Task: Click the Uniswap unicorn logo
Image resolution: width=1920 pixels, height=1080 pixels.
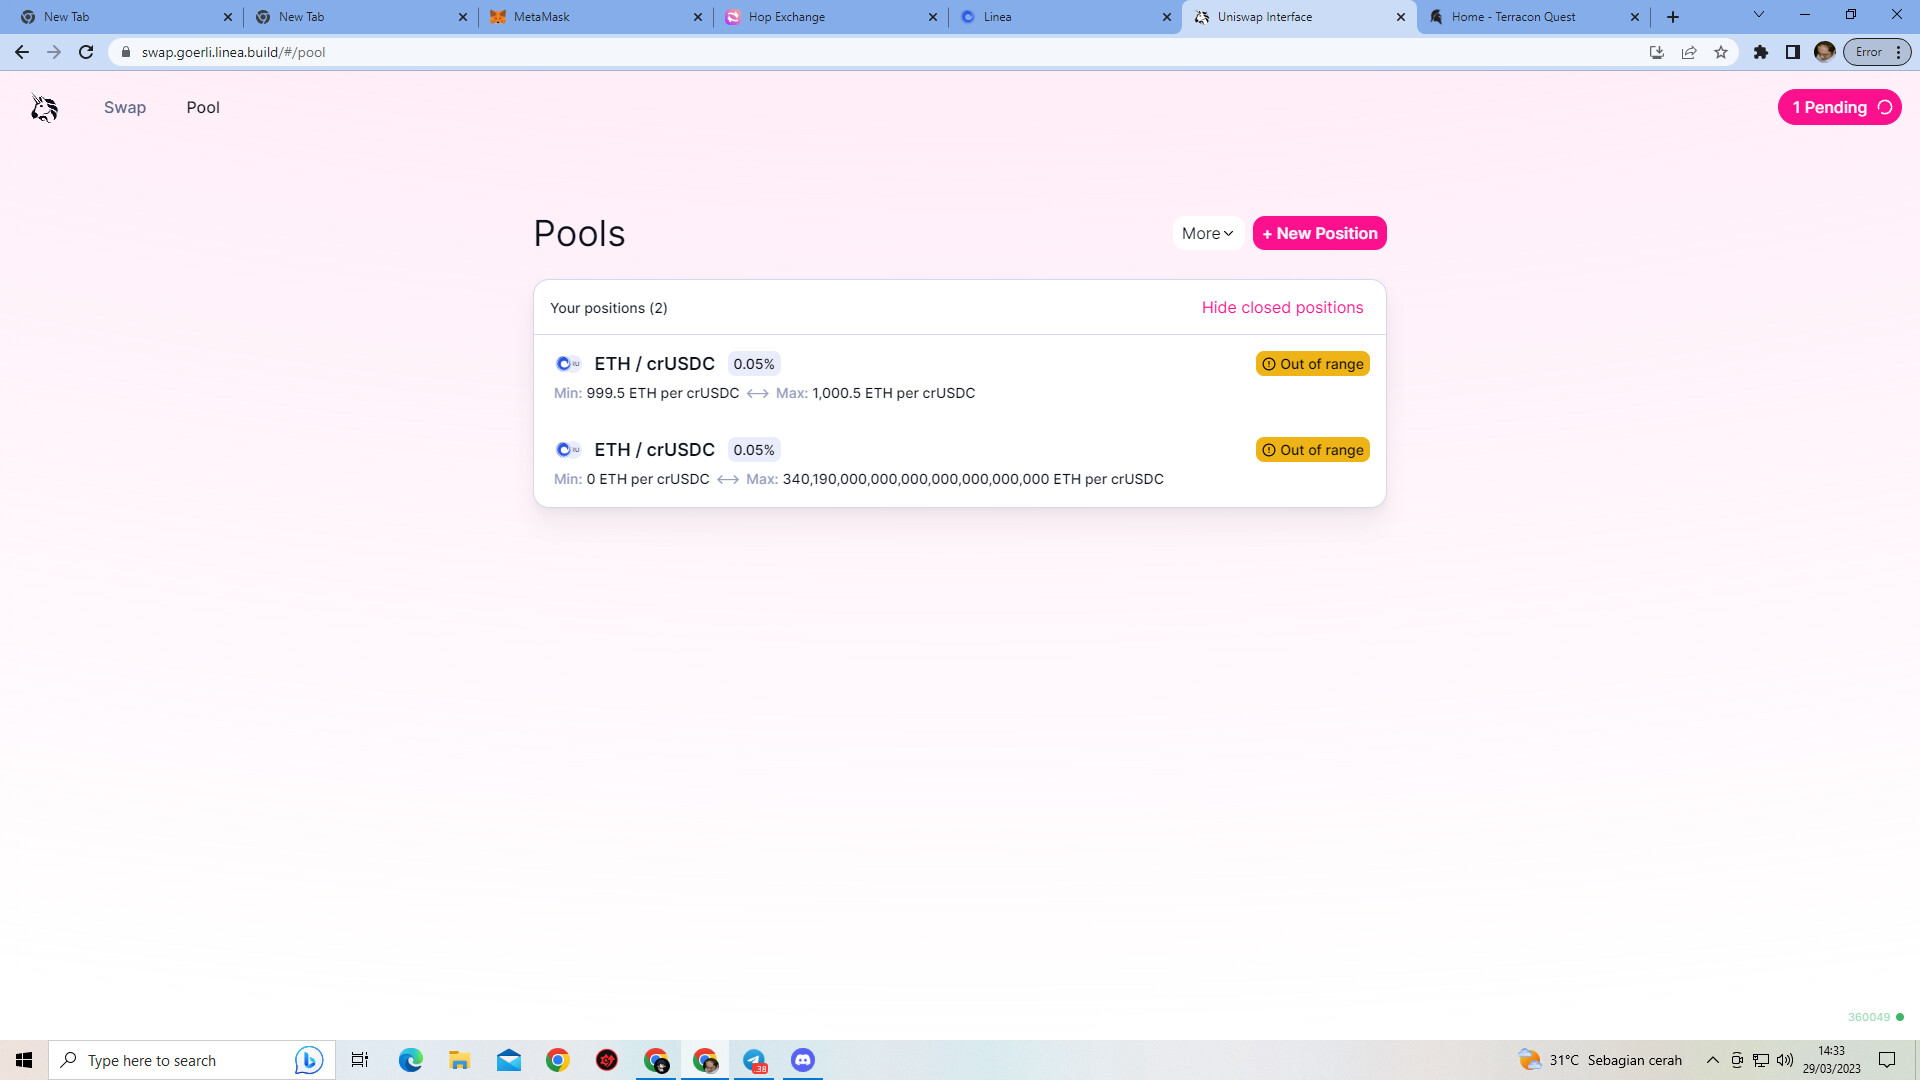Action: (44, 108)
